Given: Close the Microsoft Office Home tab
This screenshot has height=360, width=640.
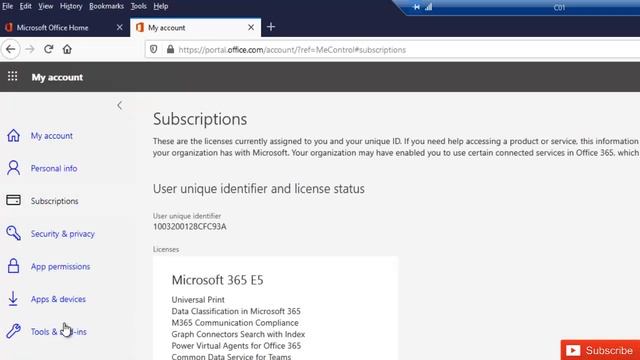Looking at the screenshot, I should [120, 27].
